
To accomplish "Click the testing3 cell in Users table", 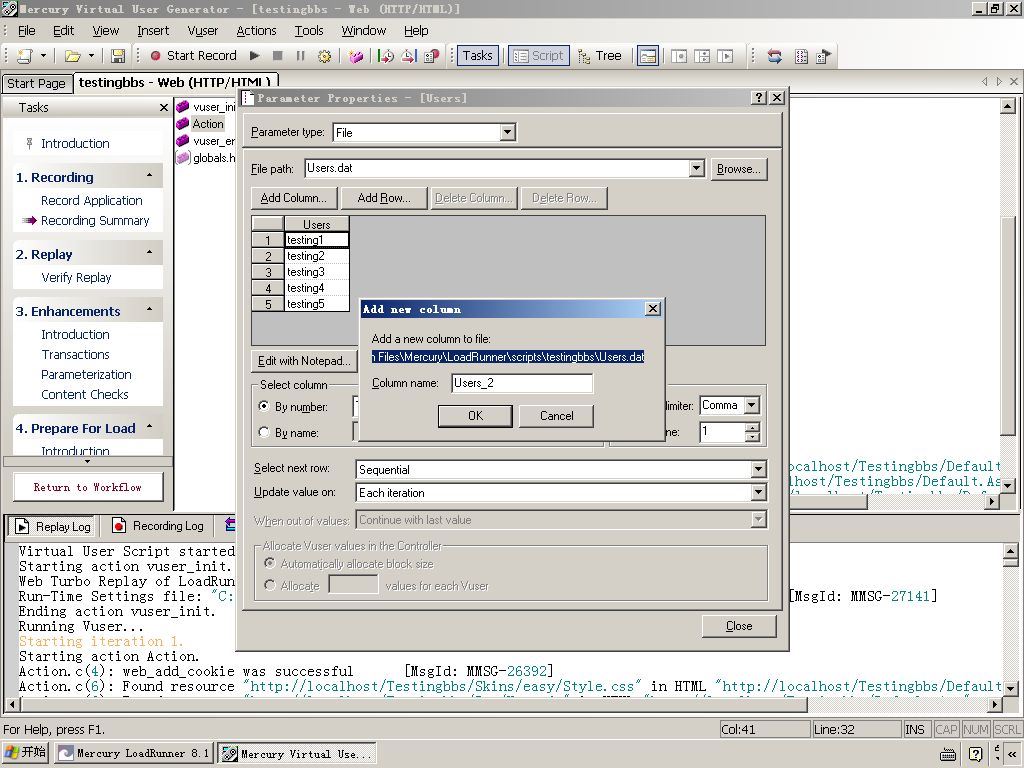I will pyautogui.click(x=317, y=272).
